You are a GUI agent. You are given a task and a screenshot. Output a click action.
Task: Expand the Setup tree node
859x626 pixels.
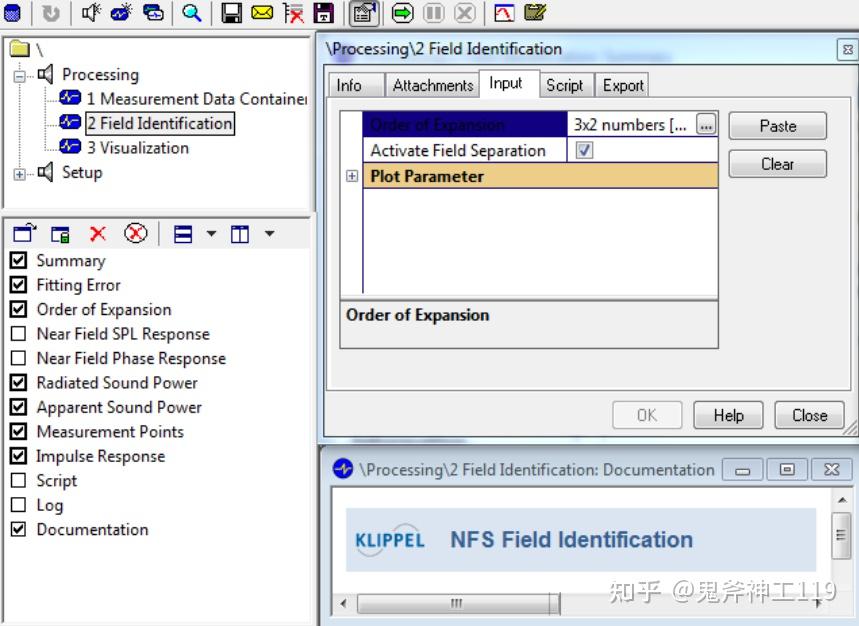tap(19, 174)
